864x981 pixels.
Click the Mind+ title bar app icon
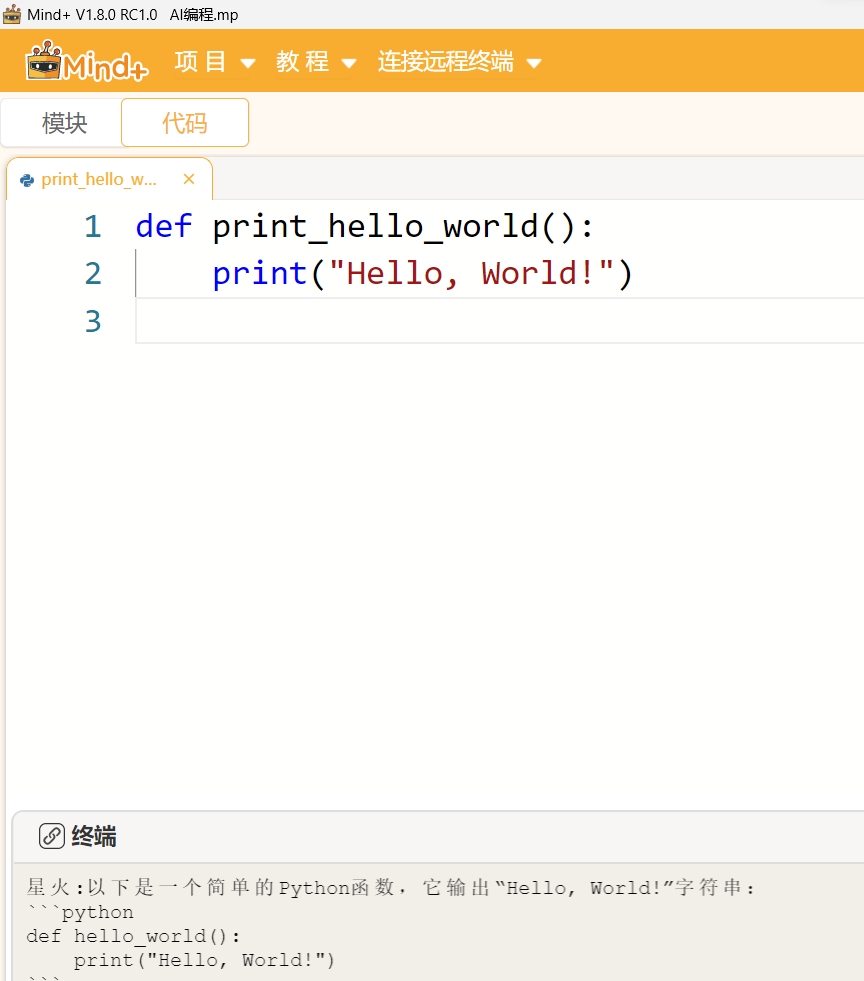tap(12, 14)
